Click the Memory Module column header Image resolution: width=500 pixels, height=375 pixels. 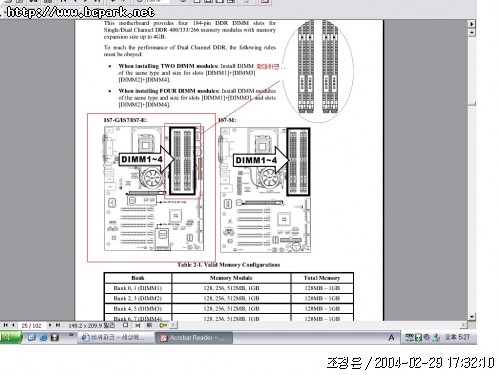[x=231, y=278]
